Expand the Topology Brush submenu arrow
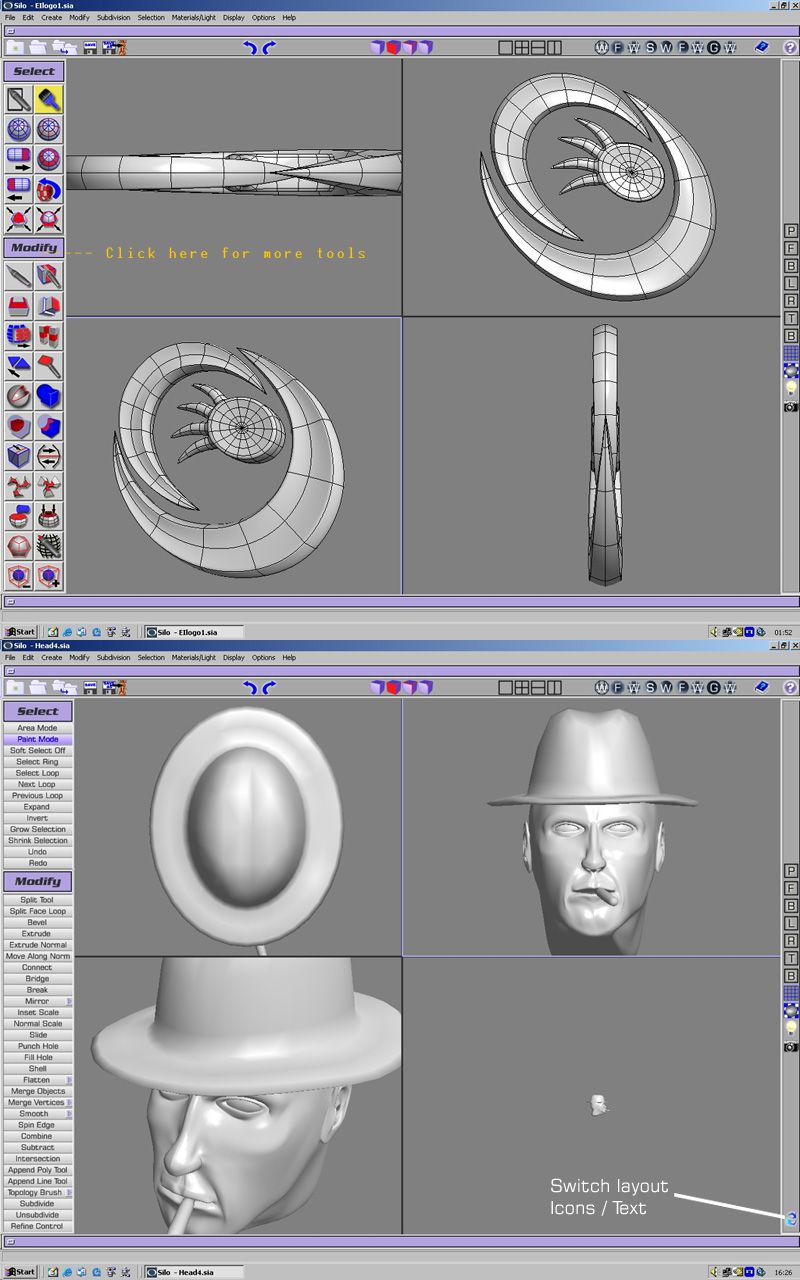800x1280 pixels. [x=69, y=1192]
